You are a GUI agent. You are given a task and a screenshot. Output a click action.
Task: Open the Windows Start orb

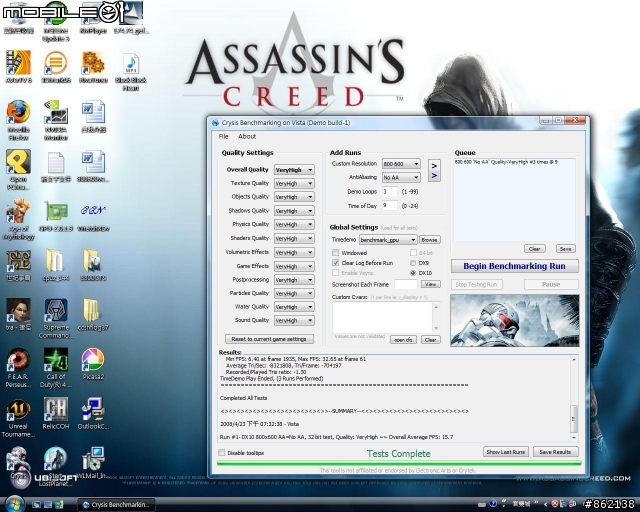coord(15,503)
